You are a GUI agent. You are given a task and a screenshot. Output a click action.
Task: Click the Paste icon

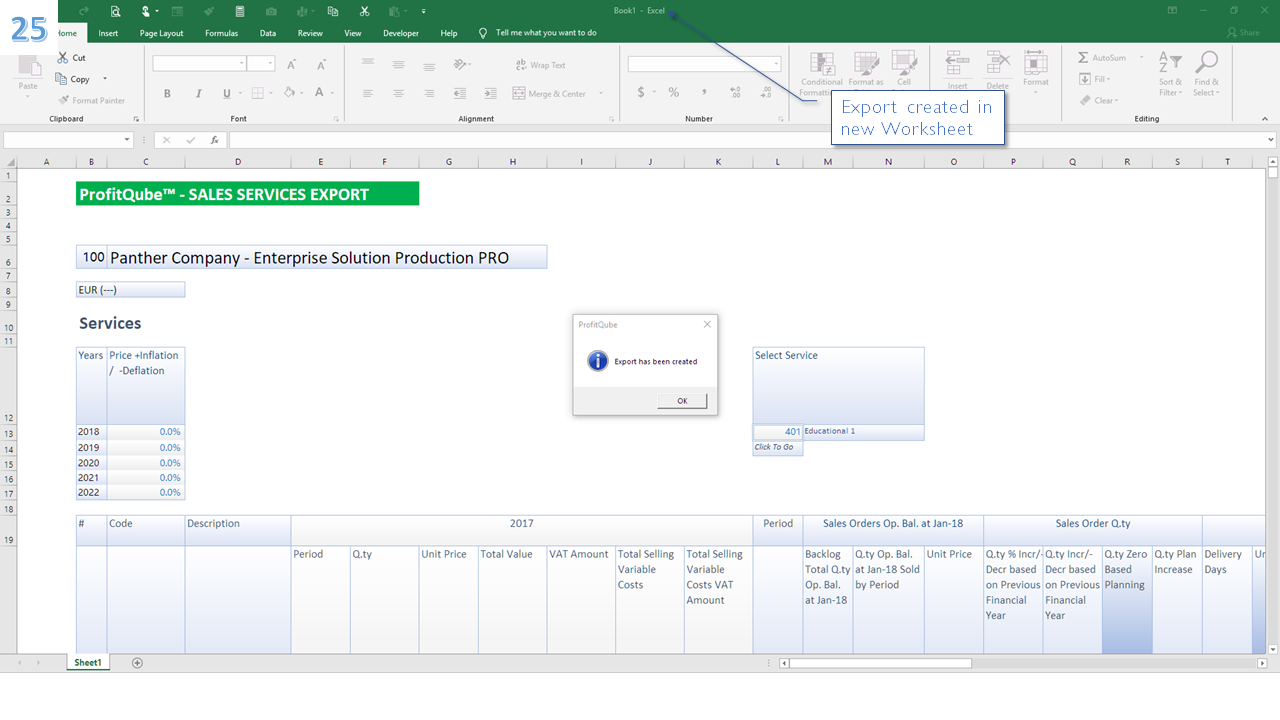pos(28,67)
